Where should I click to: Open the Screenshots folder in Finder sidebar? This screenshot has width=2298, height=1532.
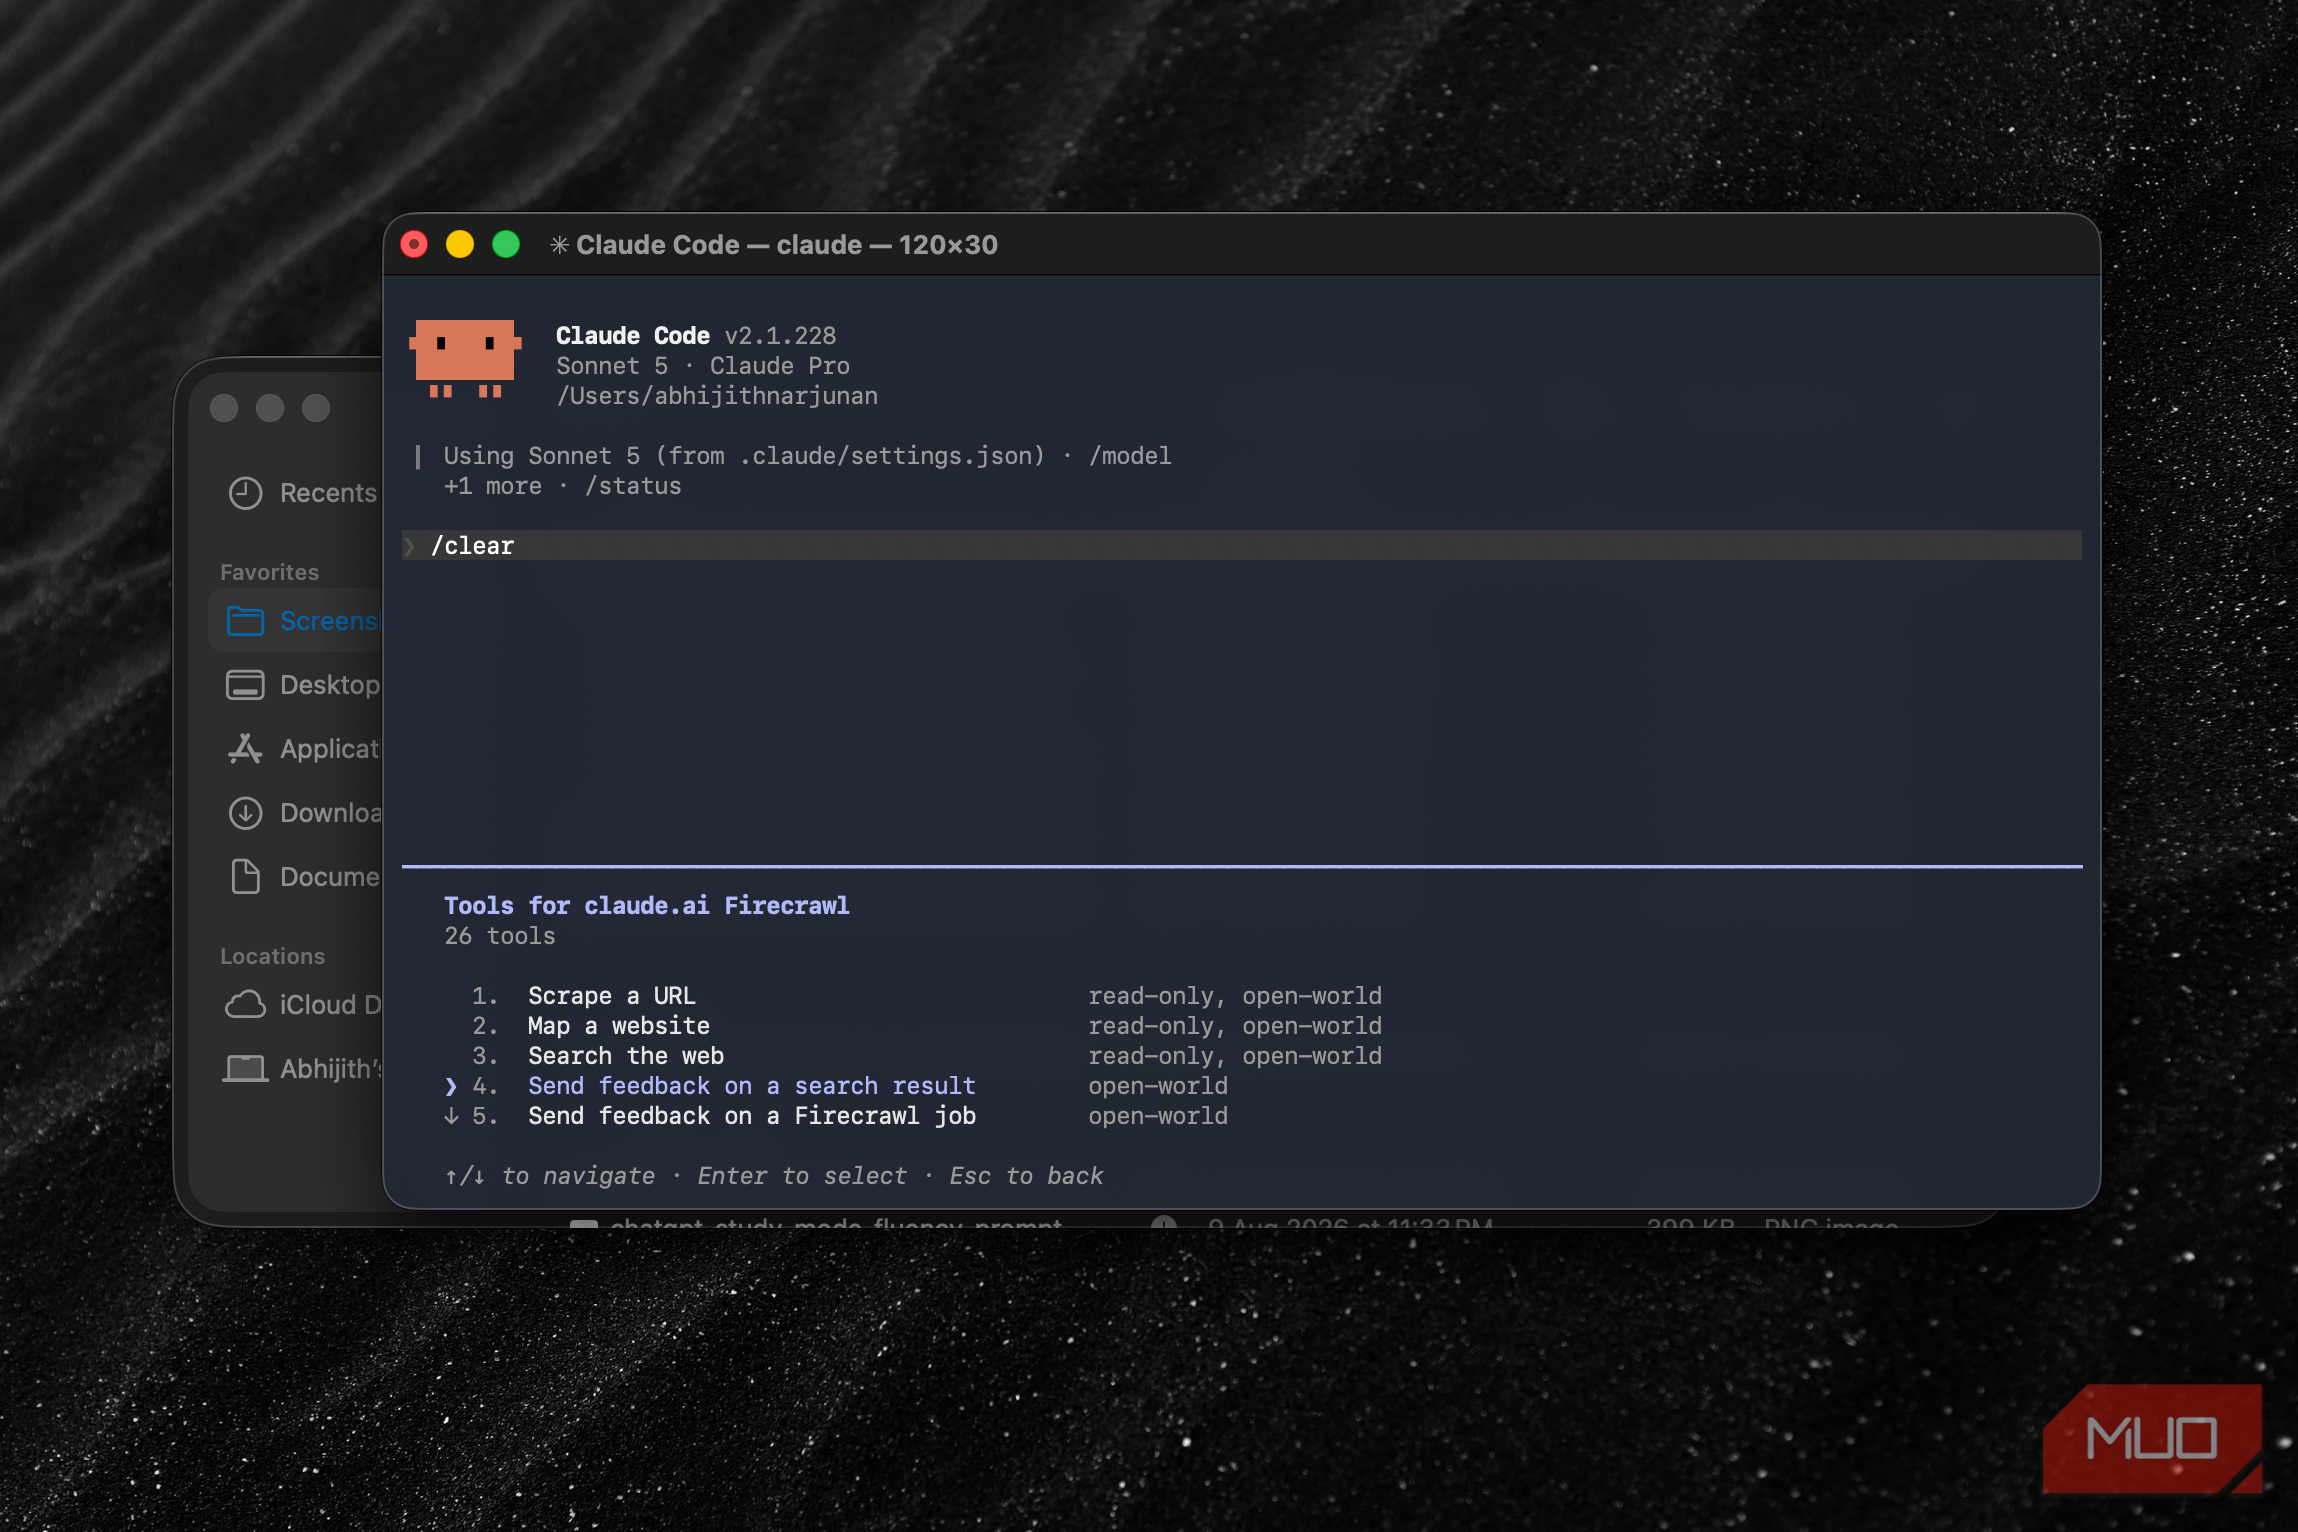click(x=296, y=621)
